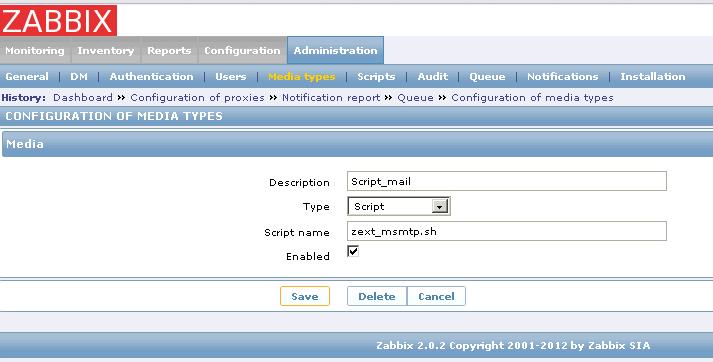Image resolution: width=713 pixels, height=362 pixels.
Task: Open Dashboard link in History
Action: 83,98
